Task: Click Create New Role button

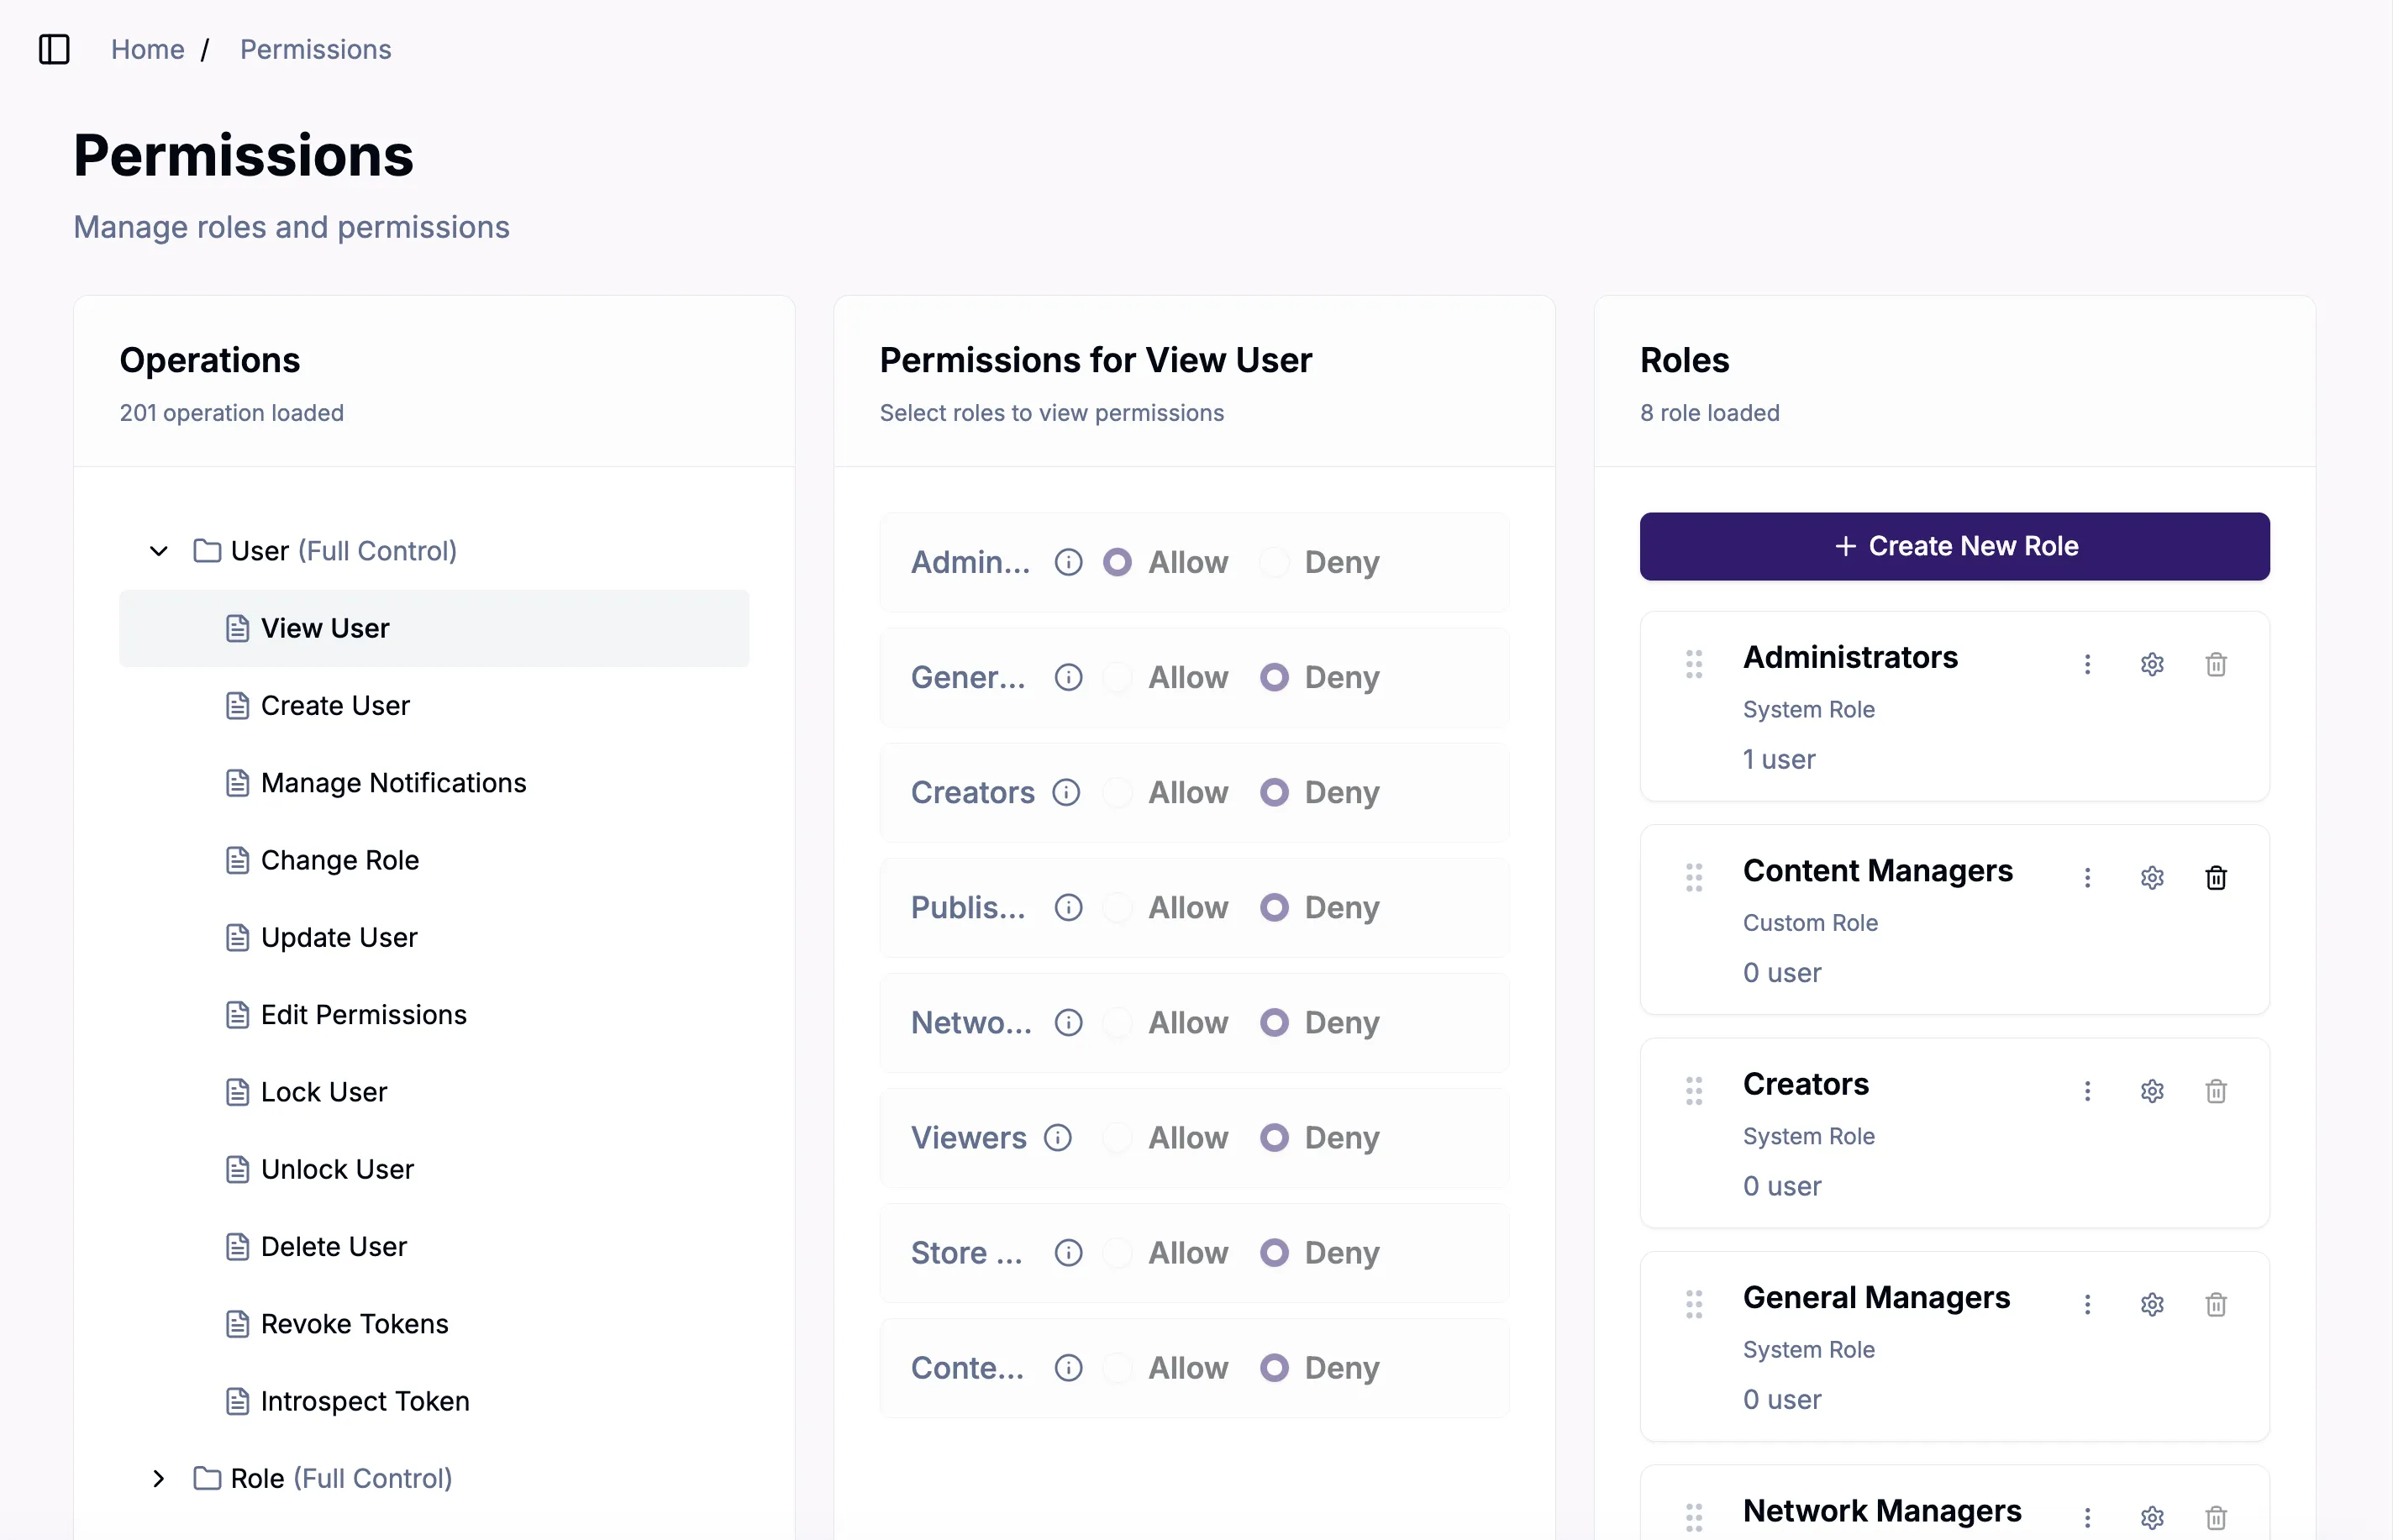Action: [1954, 546]
